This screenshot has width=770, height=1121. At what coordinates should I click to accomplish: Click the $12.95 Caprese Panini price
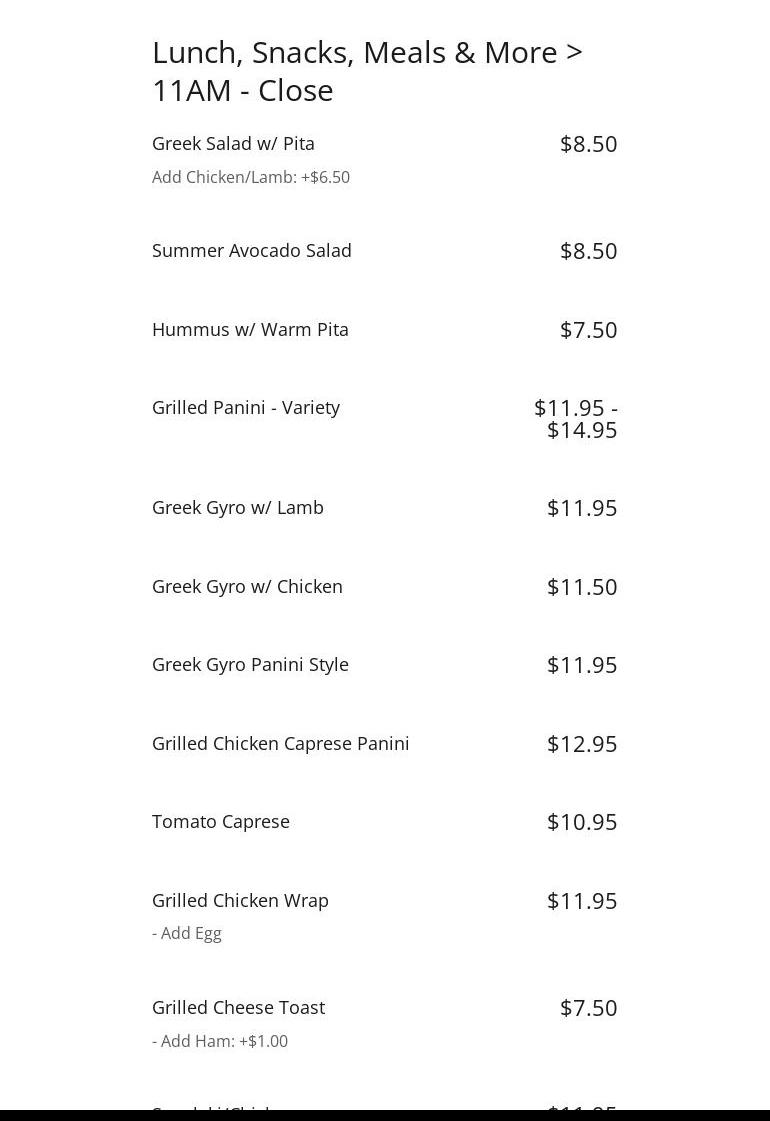coord(582,744)
